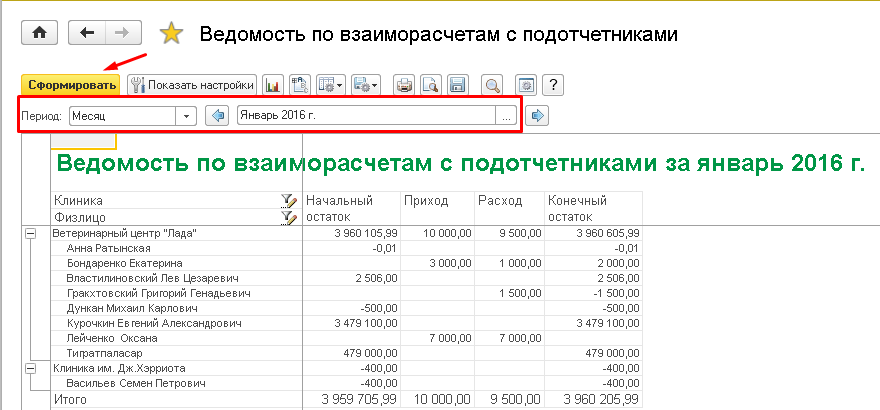Click the Сформировать button
The height and width of the screenshot is (410, 880).
[x=70, y=86]
